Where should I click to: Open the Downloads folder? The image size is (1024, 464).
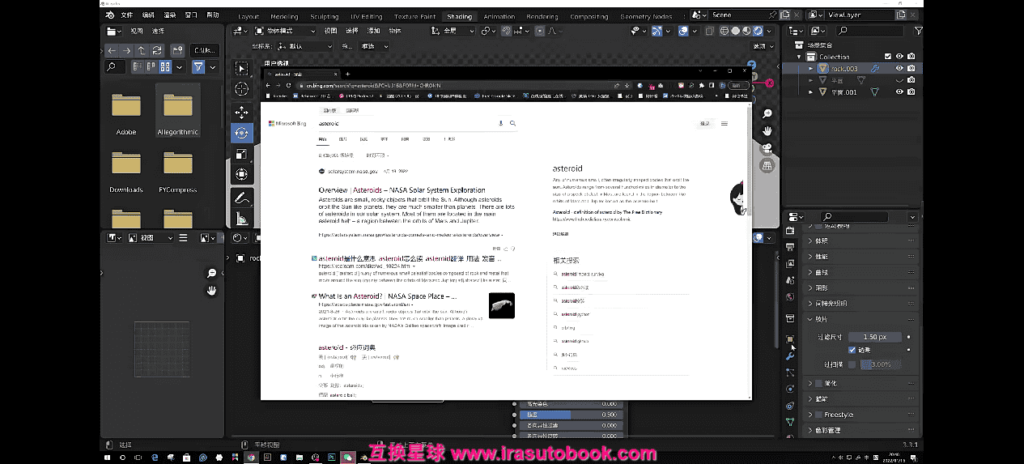126,168
